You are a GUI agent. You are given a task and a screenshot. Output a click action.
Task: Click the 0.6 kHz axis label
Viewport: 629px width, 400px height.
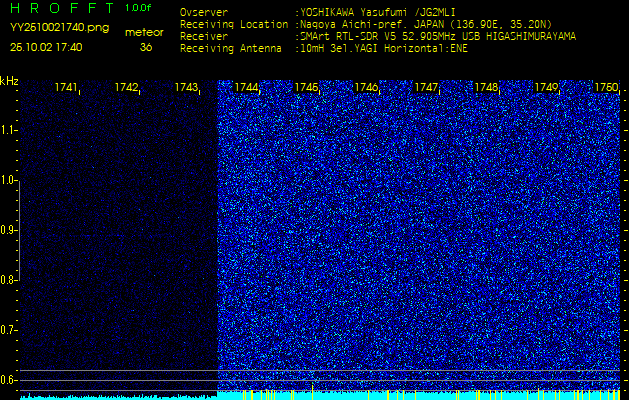7,380
